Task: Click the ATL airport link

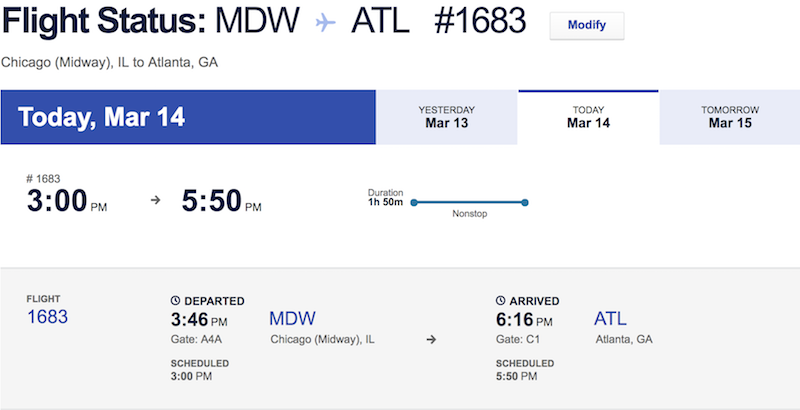Action: pyautogui.click(x=610, y=319)
